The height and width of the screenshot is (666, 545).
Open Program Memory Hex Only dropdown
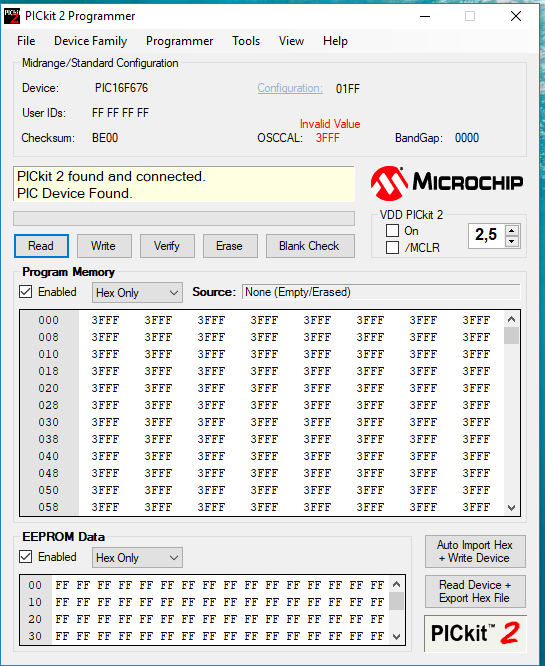[x=137, y=293]
